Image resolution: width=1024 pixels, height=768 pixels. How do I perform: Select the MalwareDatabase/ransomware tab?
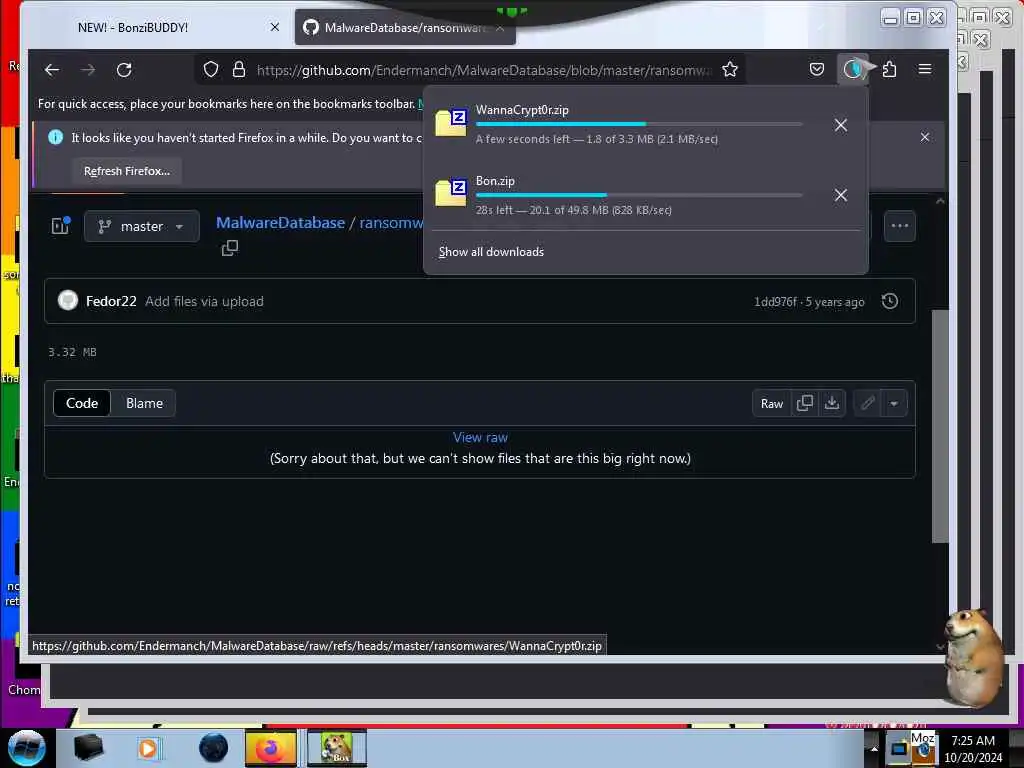[x=405, y=27]
